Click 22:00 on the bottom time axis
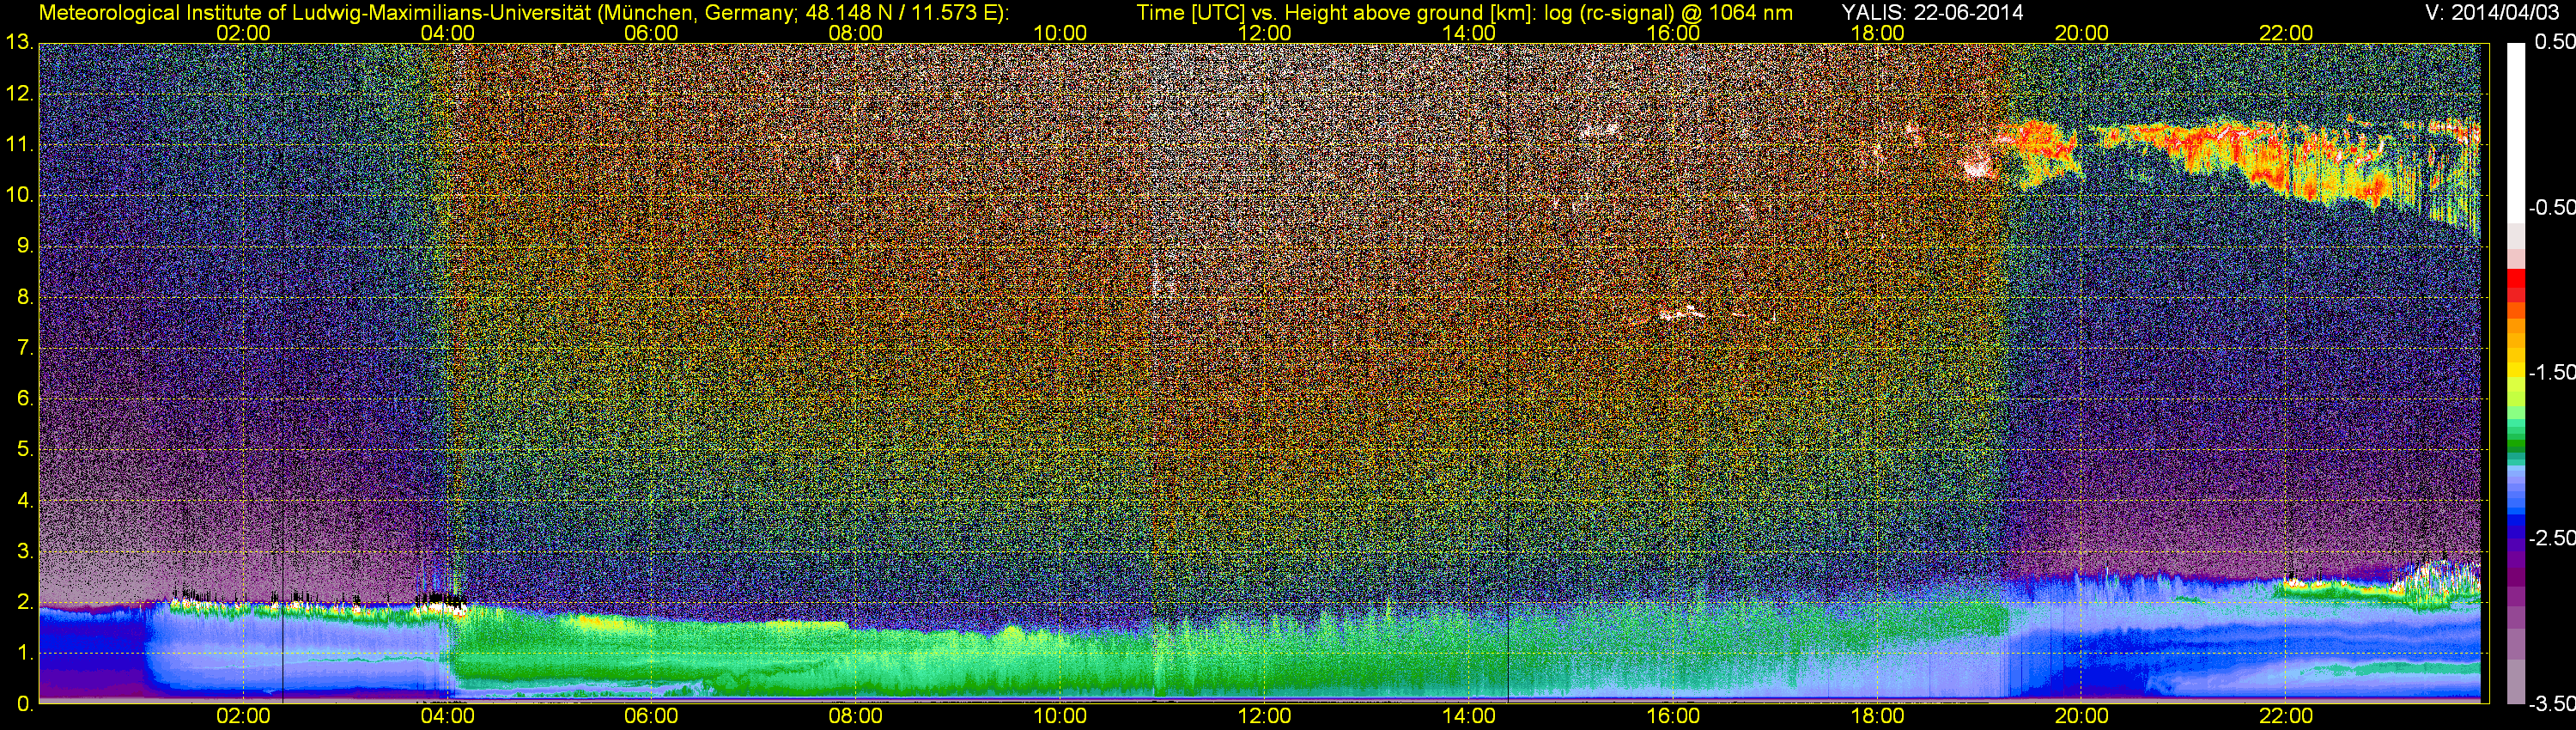2576x730 pixels. 2286,716
